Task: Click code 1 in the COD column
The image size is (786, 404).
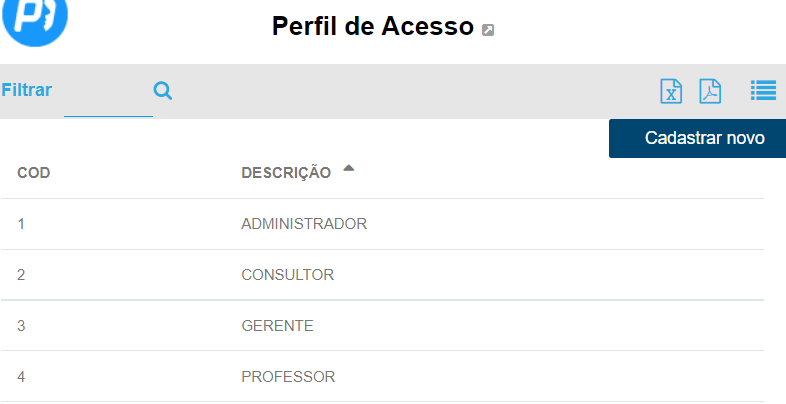Action: tap(22, 224)
